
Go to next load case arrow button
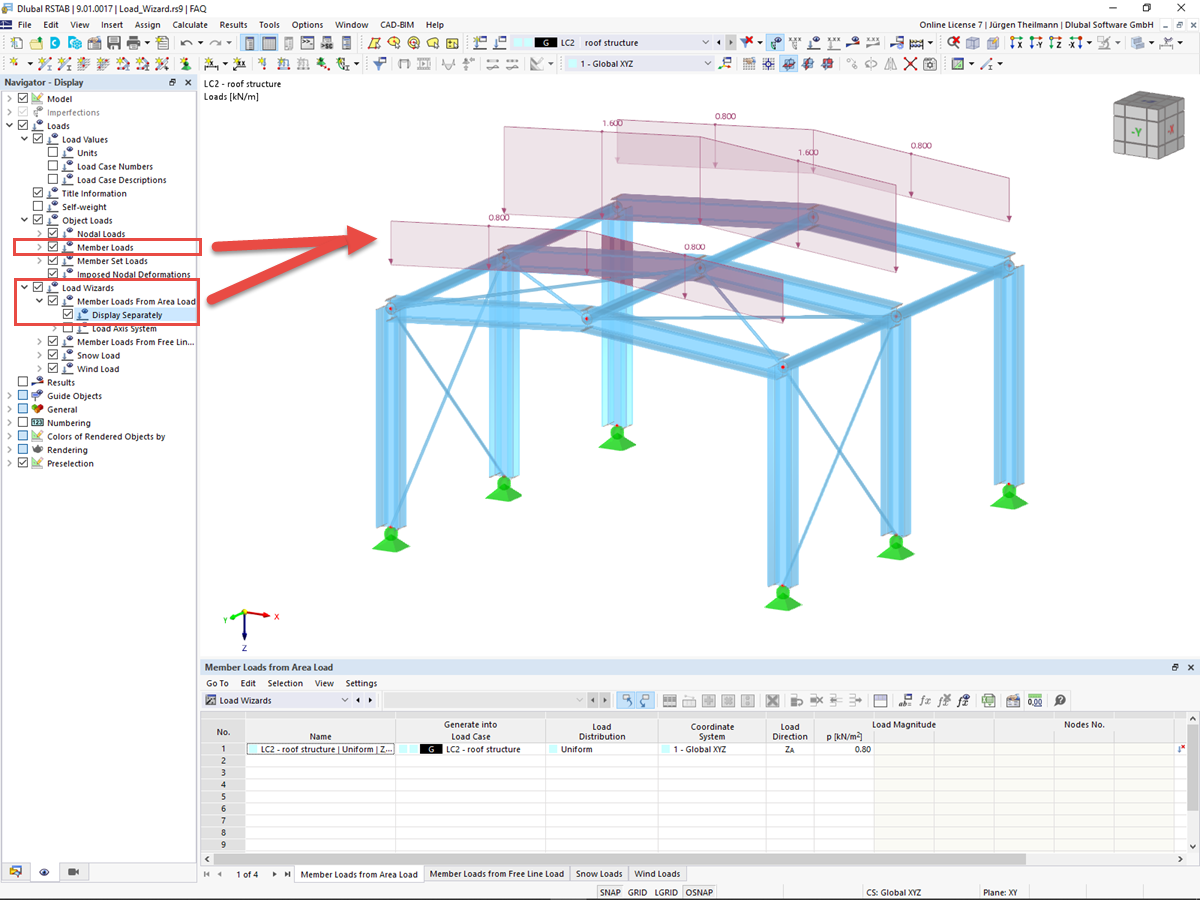[731, 43]
